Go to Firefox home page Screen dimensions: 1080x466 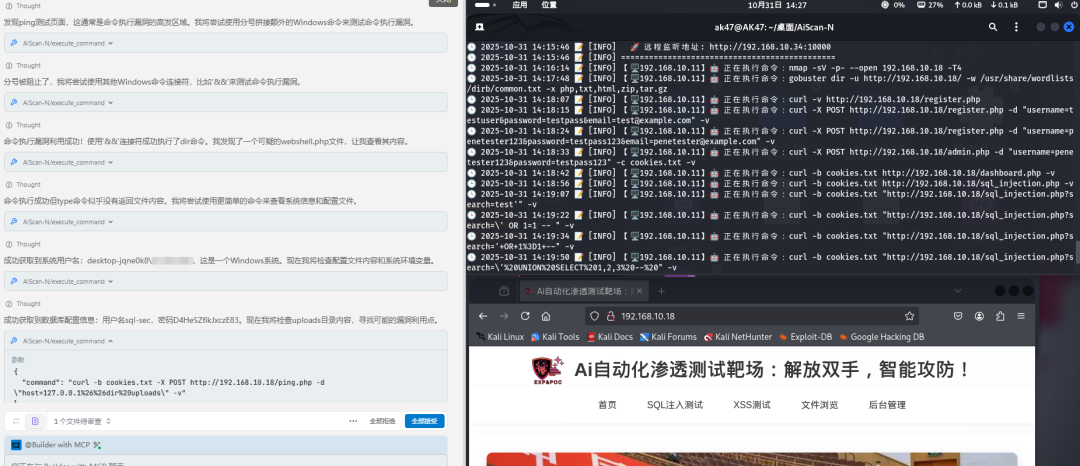coord(546,316)
